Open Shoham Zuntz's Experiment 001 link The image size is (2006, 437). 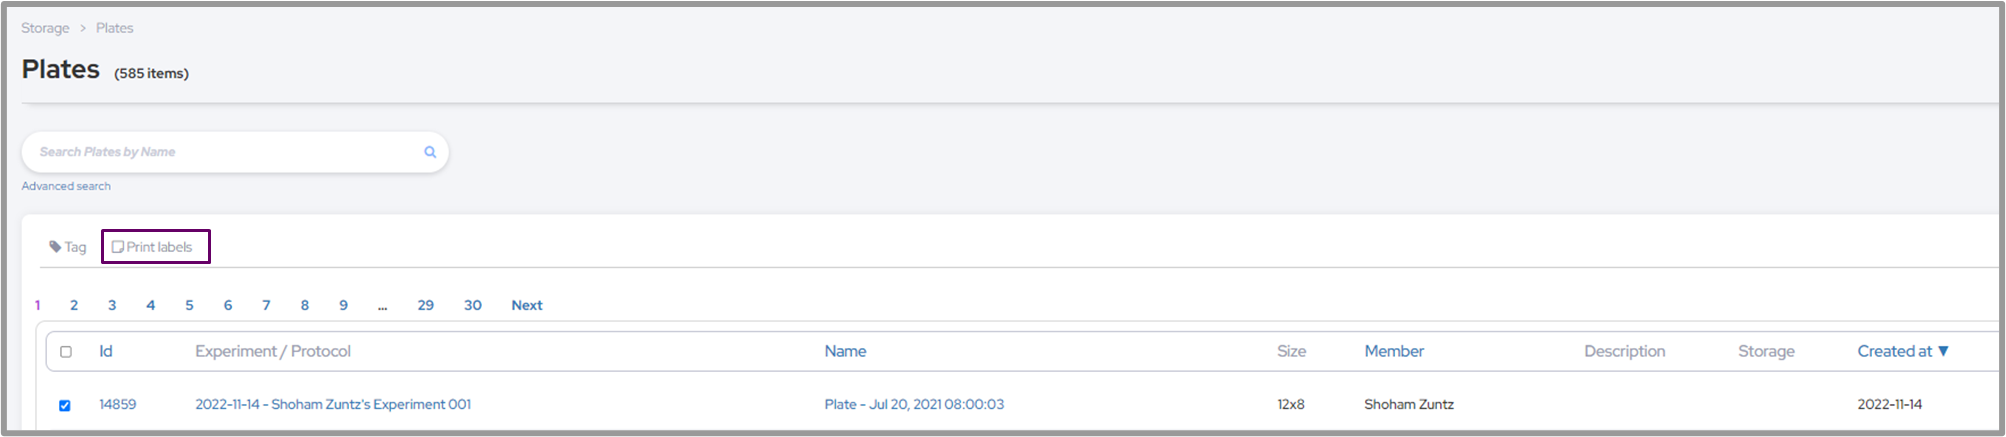tap(333, 404)
